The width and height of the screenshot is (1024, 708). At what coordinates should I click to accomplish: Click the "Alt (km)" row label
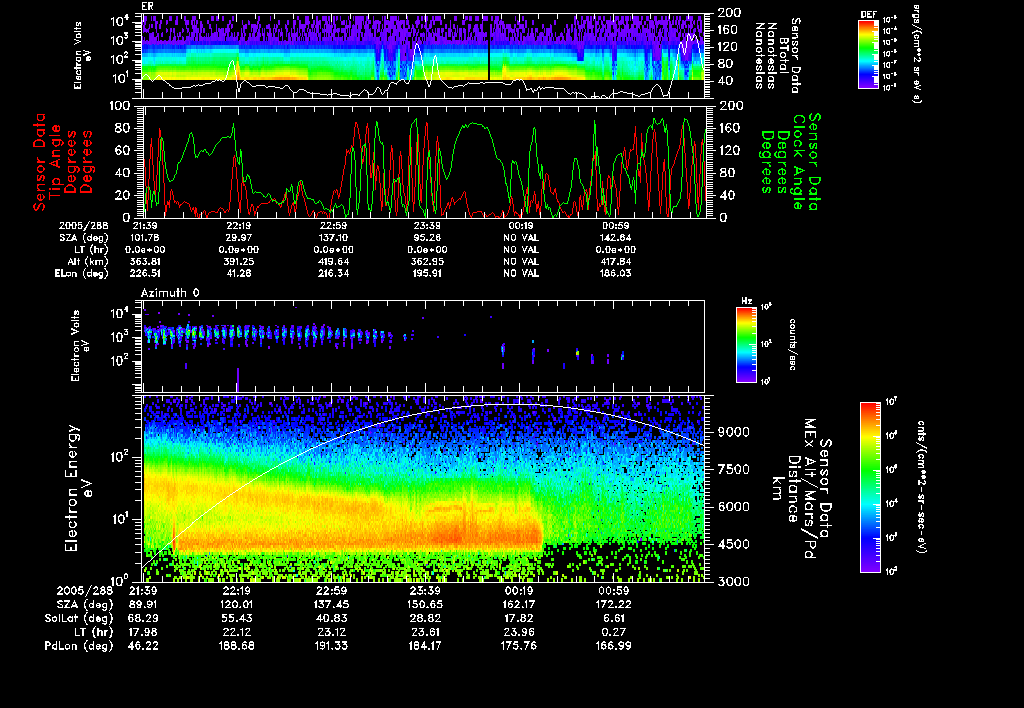[88, 261]
